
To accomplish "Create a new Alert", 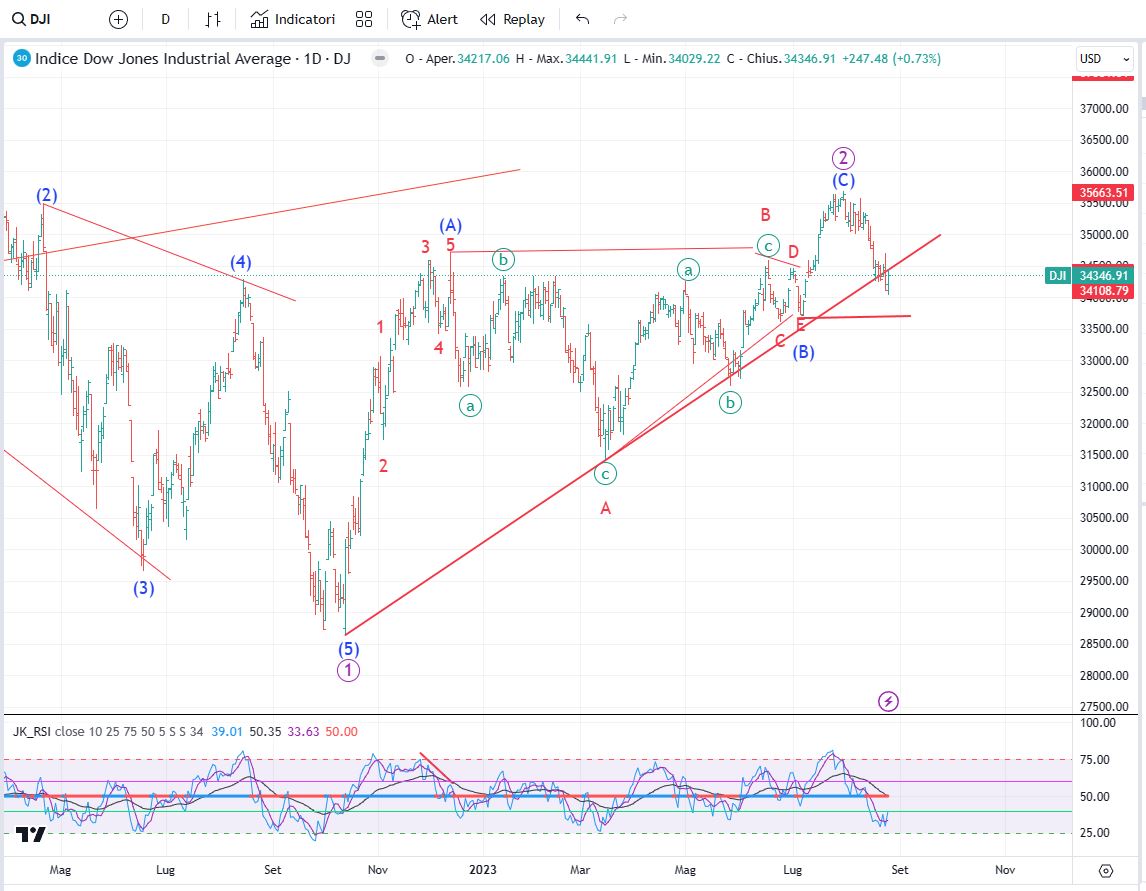I will tap(430, 20).
